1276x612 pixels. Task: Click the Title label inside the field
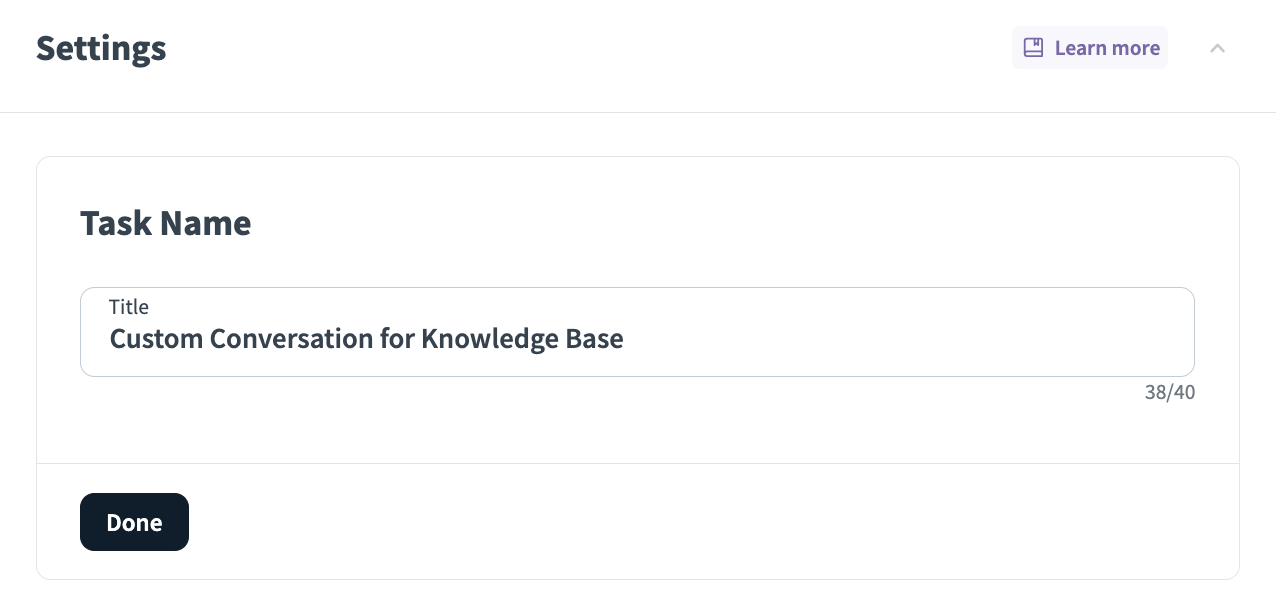click(129, 307)
